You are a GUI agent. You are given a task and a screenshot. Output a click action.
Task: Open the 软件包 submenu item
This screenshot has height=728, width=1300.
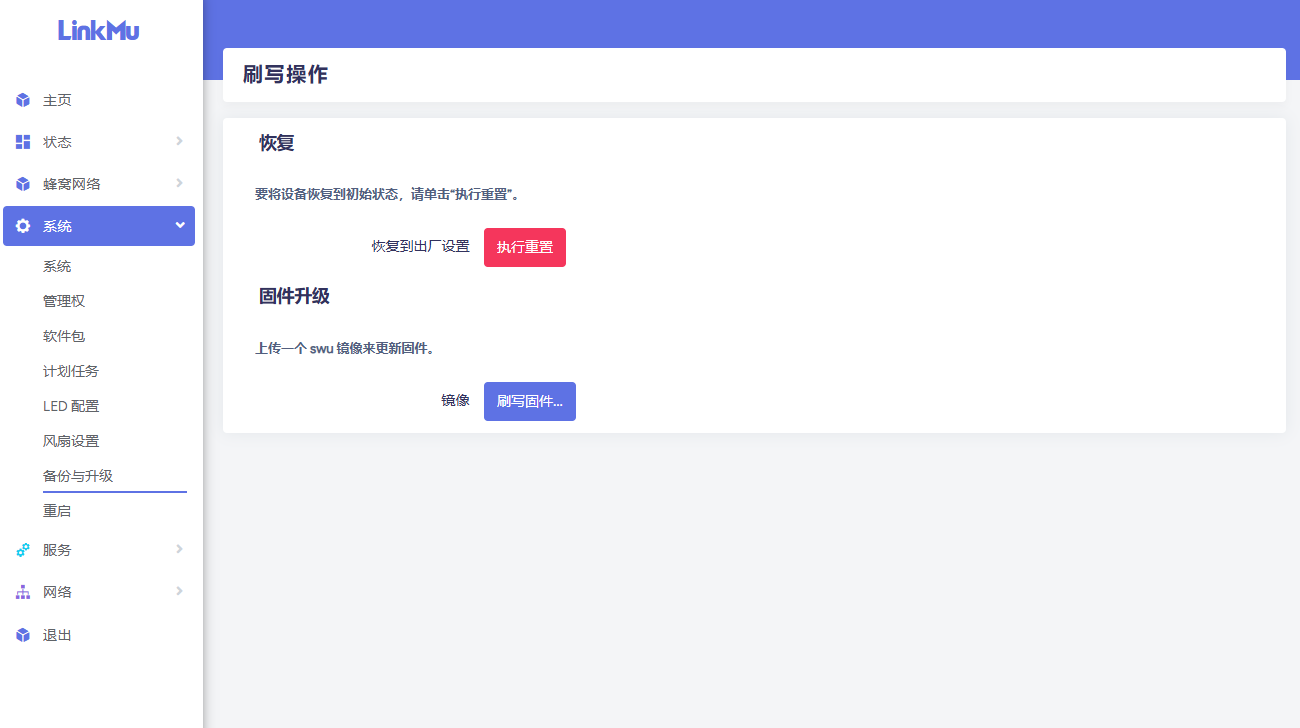coord(64,336)
